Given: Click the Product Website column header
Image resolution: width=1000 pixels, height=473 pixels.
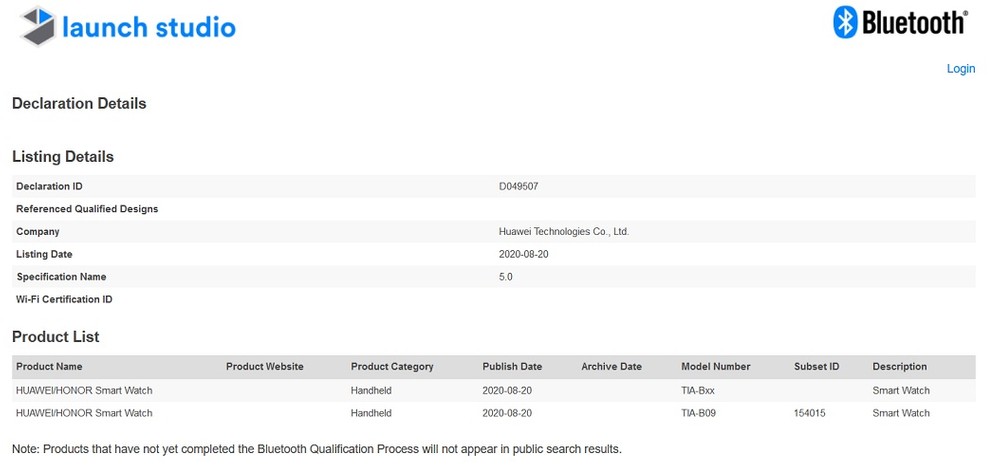Looking at the screenshot, I should point(265,367).
